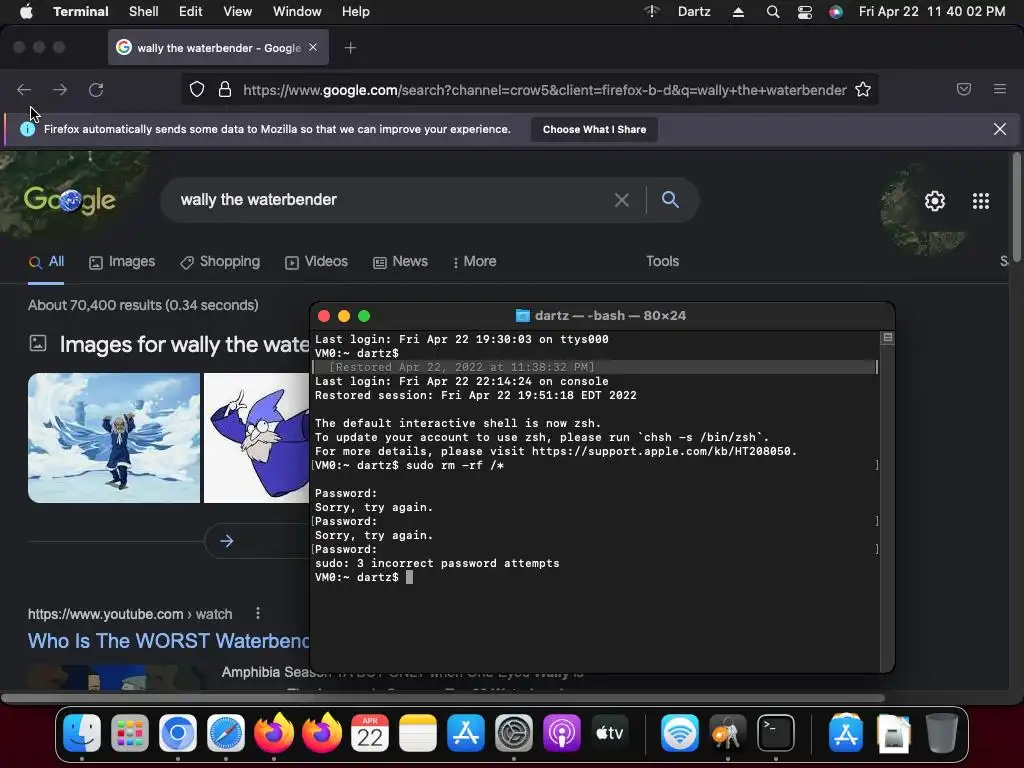Go forward with Firefox forward arrow

(x=60, y=89)
